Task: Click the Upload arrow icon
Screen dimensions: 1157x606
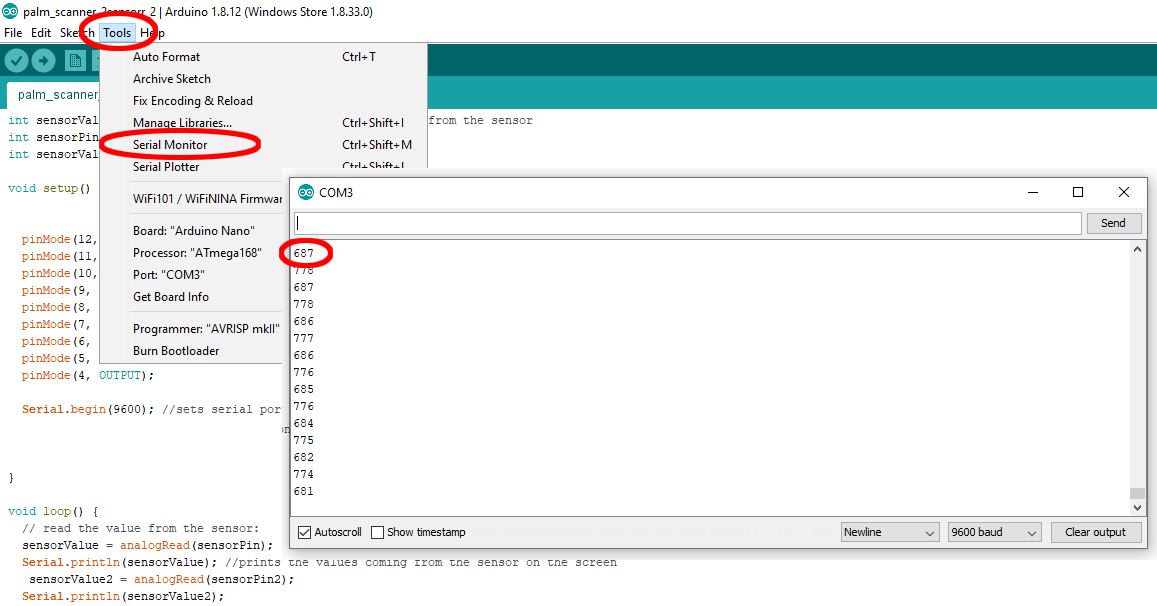Action: [43, 60]
